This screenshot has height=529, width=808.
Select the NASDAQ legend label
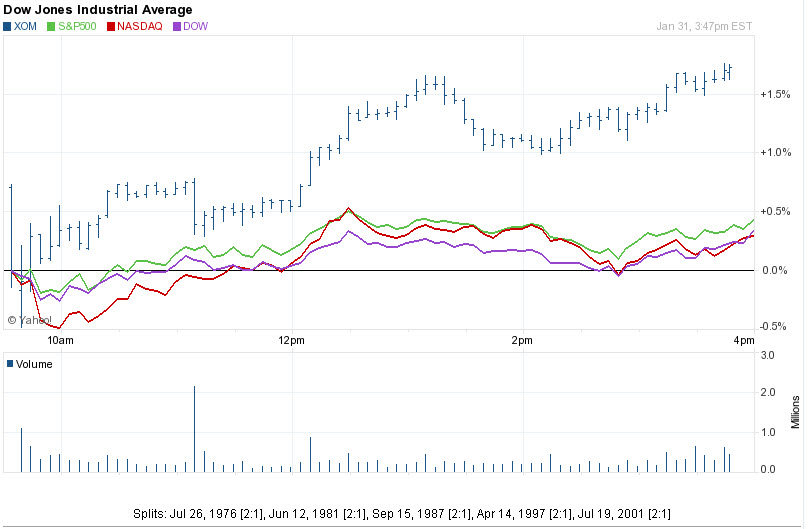tap(140, 26)
